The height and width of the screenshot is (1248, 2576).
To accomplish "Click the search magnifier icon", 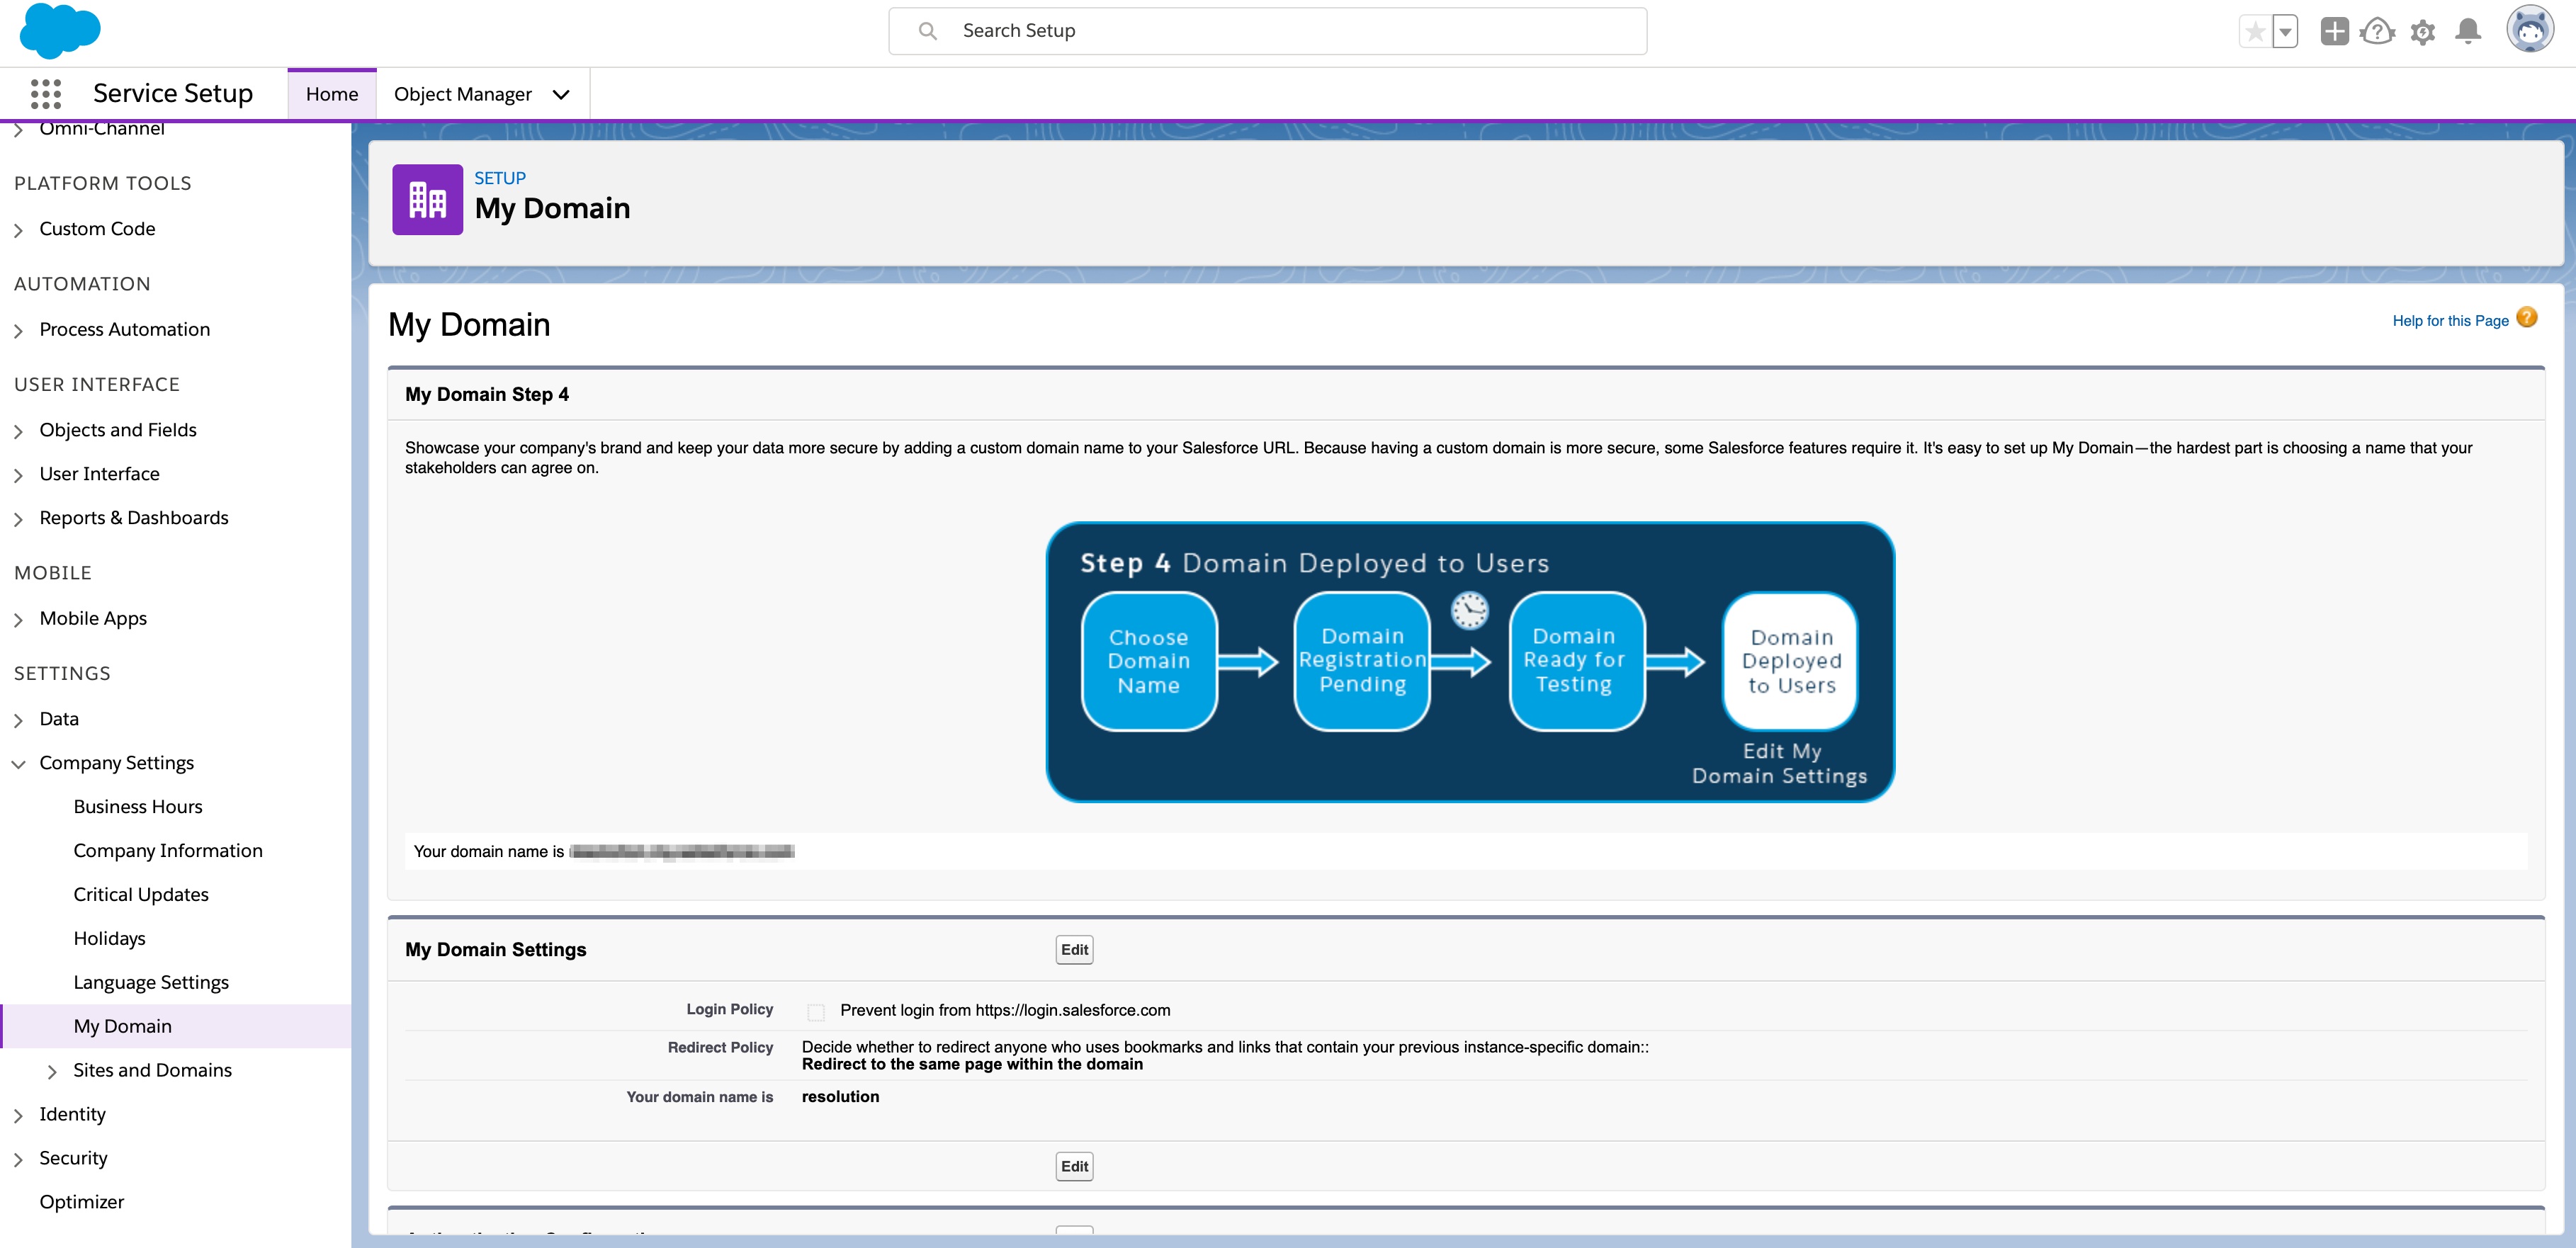I will point(927,31).
